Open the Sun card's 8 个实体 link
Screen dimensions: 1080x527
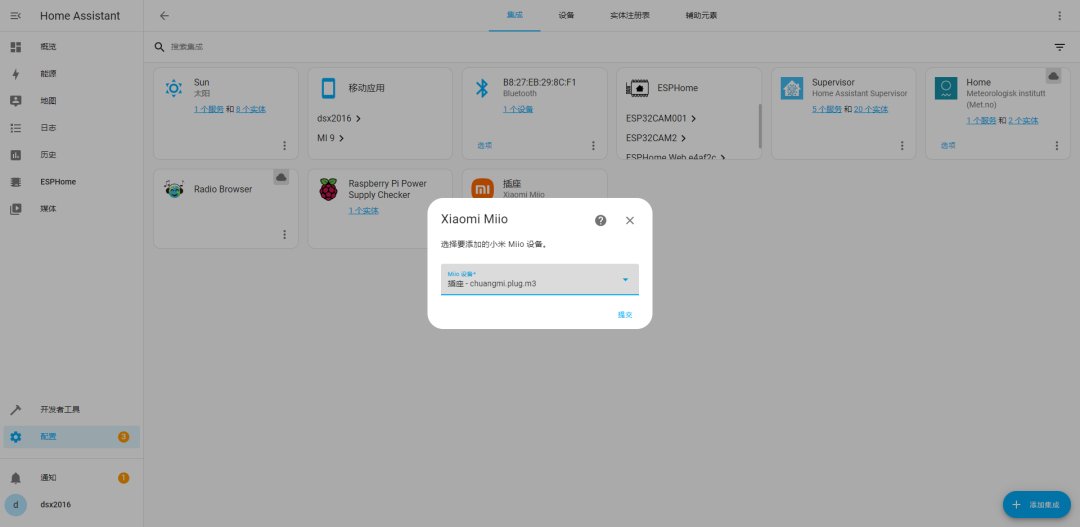(251, 110)
